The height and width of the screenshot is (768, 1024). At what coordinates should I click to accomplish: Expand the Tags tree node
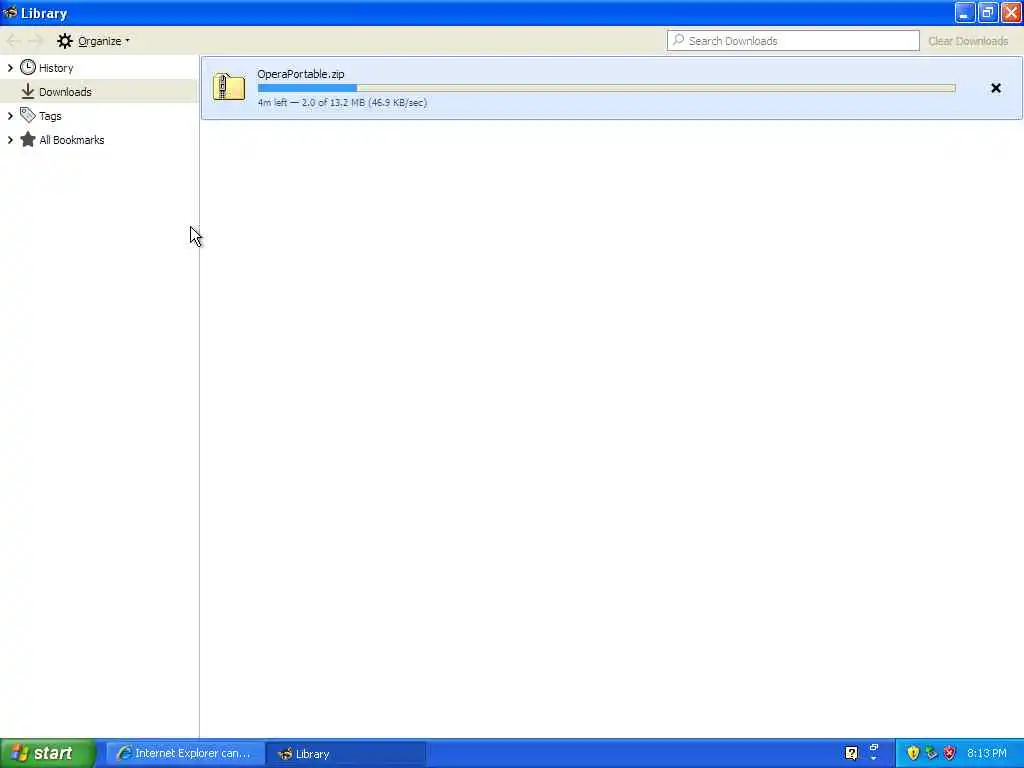[x=10, y=116]
